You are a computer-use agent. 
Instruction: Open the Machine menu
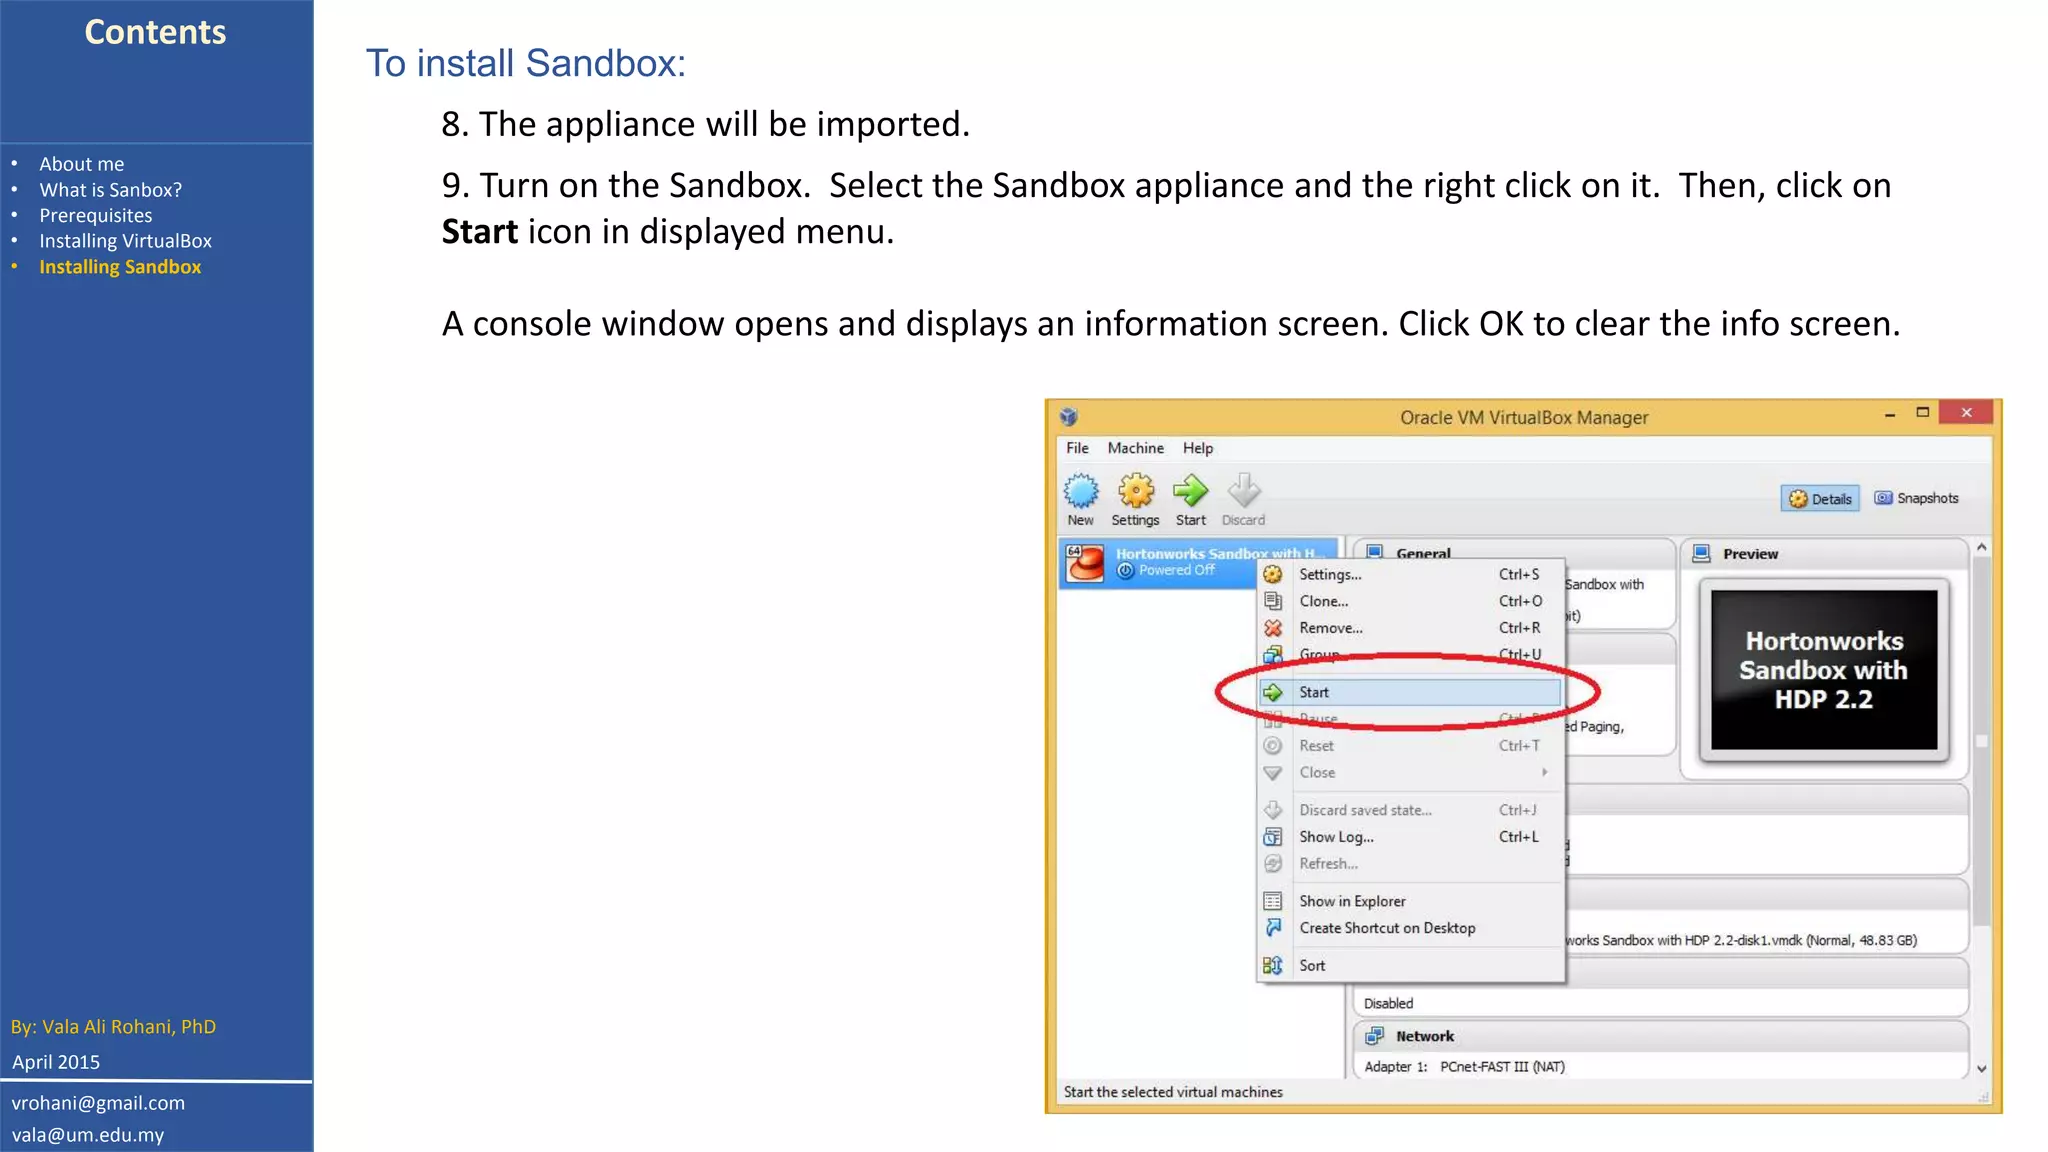(x=1135, y=448)
